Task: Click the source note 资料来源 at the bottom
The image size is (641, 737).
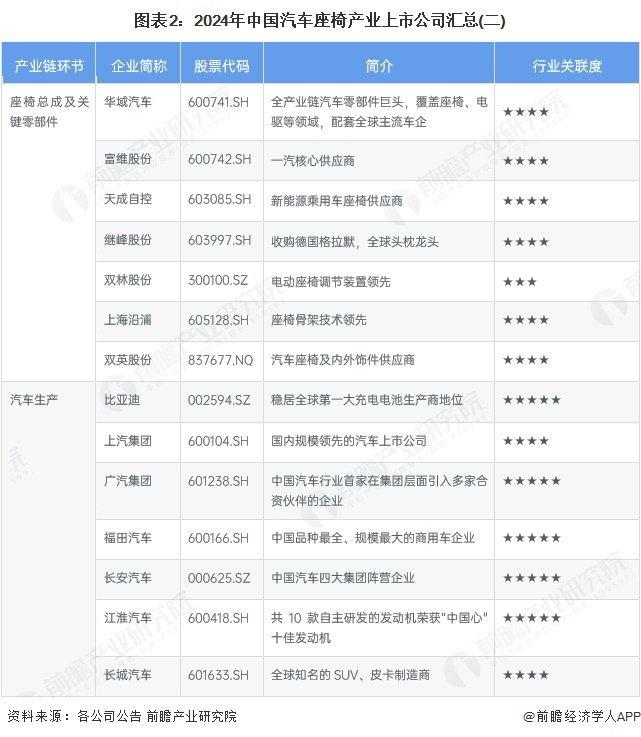Action: point(122,716)
